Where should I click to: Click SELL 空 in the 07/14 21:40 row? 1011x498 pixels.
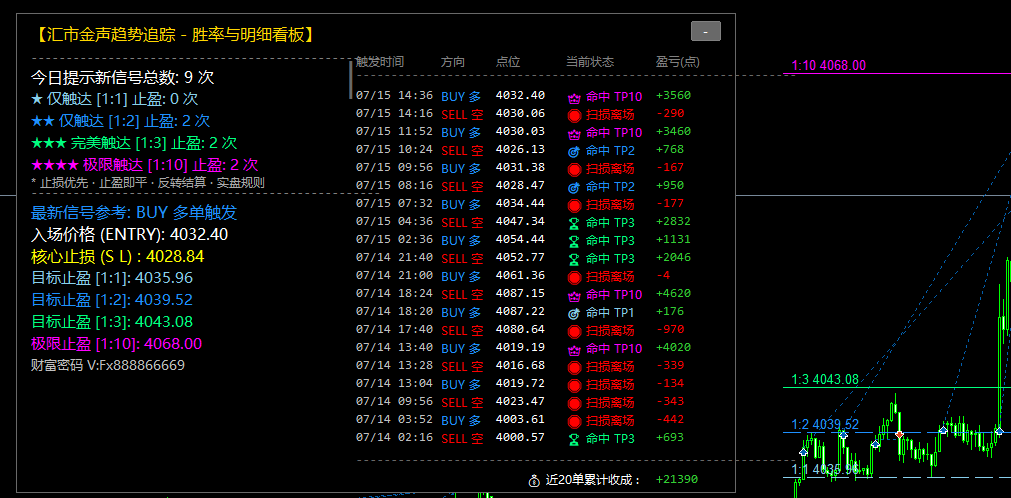(x=462, y=259)
